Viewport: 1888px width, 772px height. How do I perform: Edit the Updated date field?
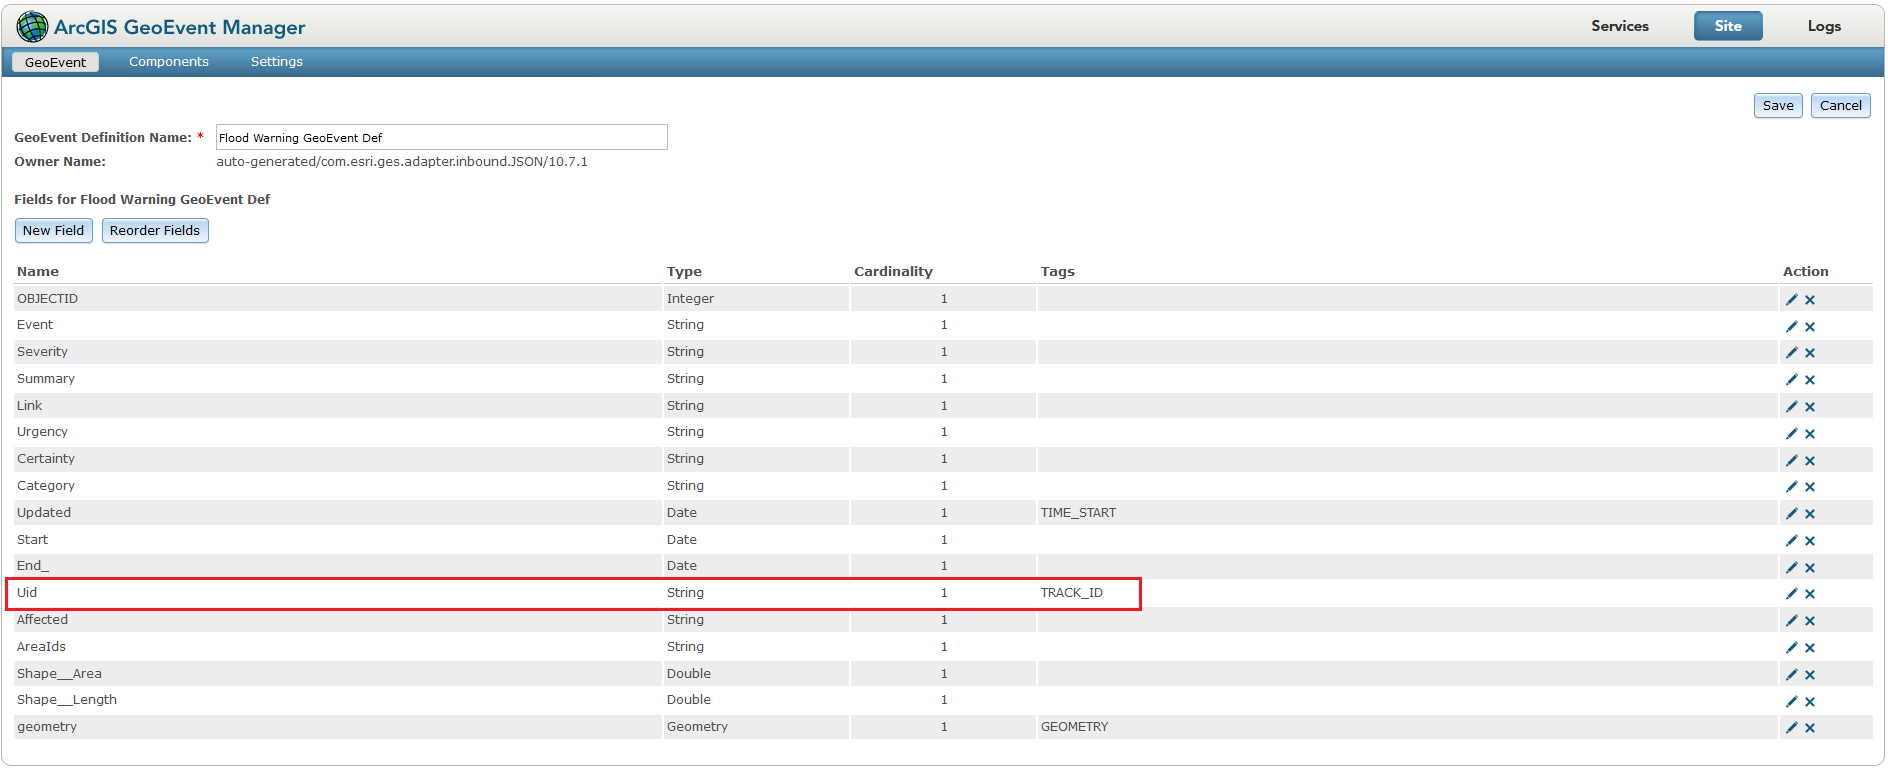(x=1792, y=514)
